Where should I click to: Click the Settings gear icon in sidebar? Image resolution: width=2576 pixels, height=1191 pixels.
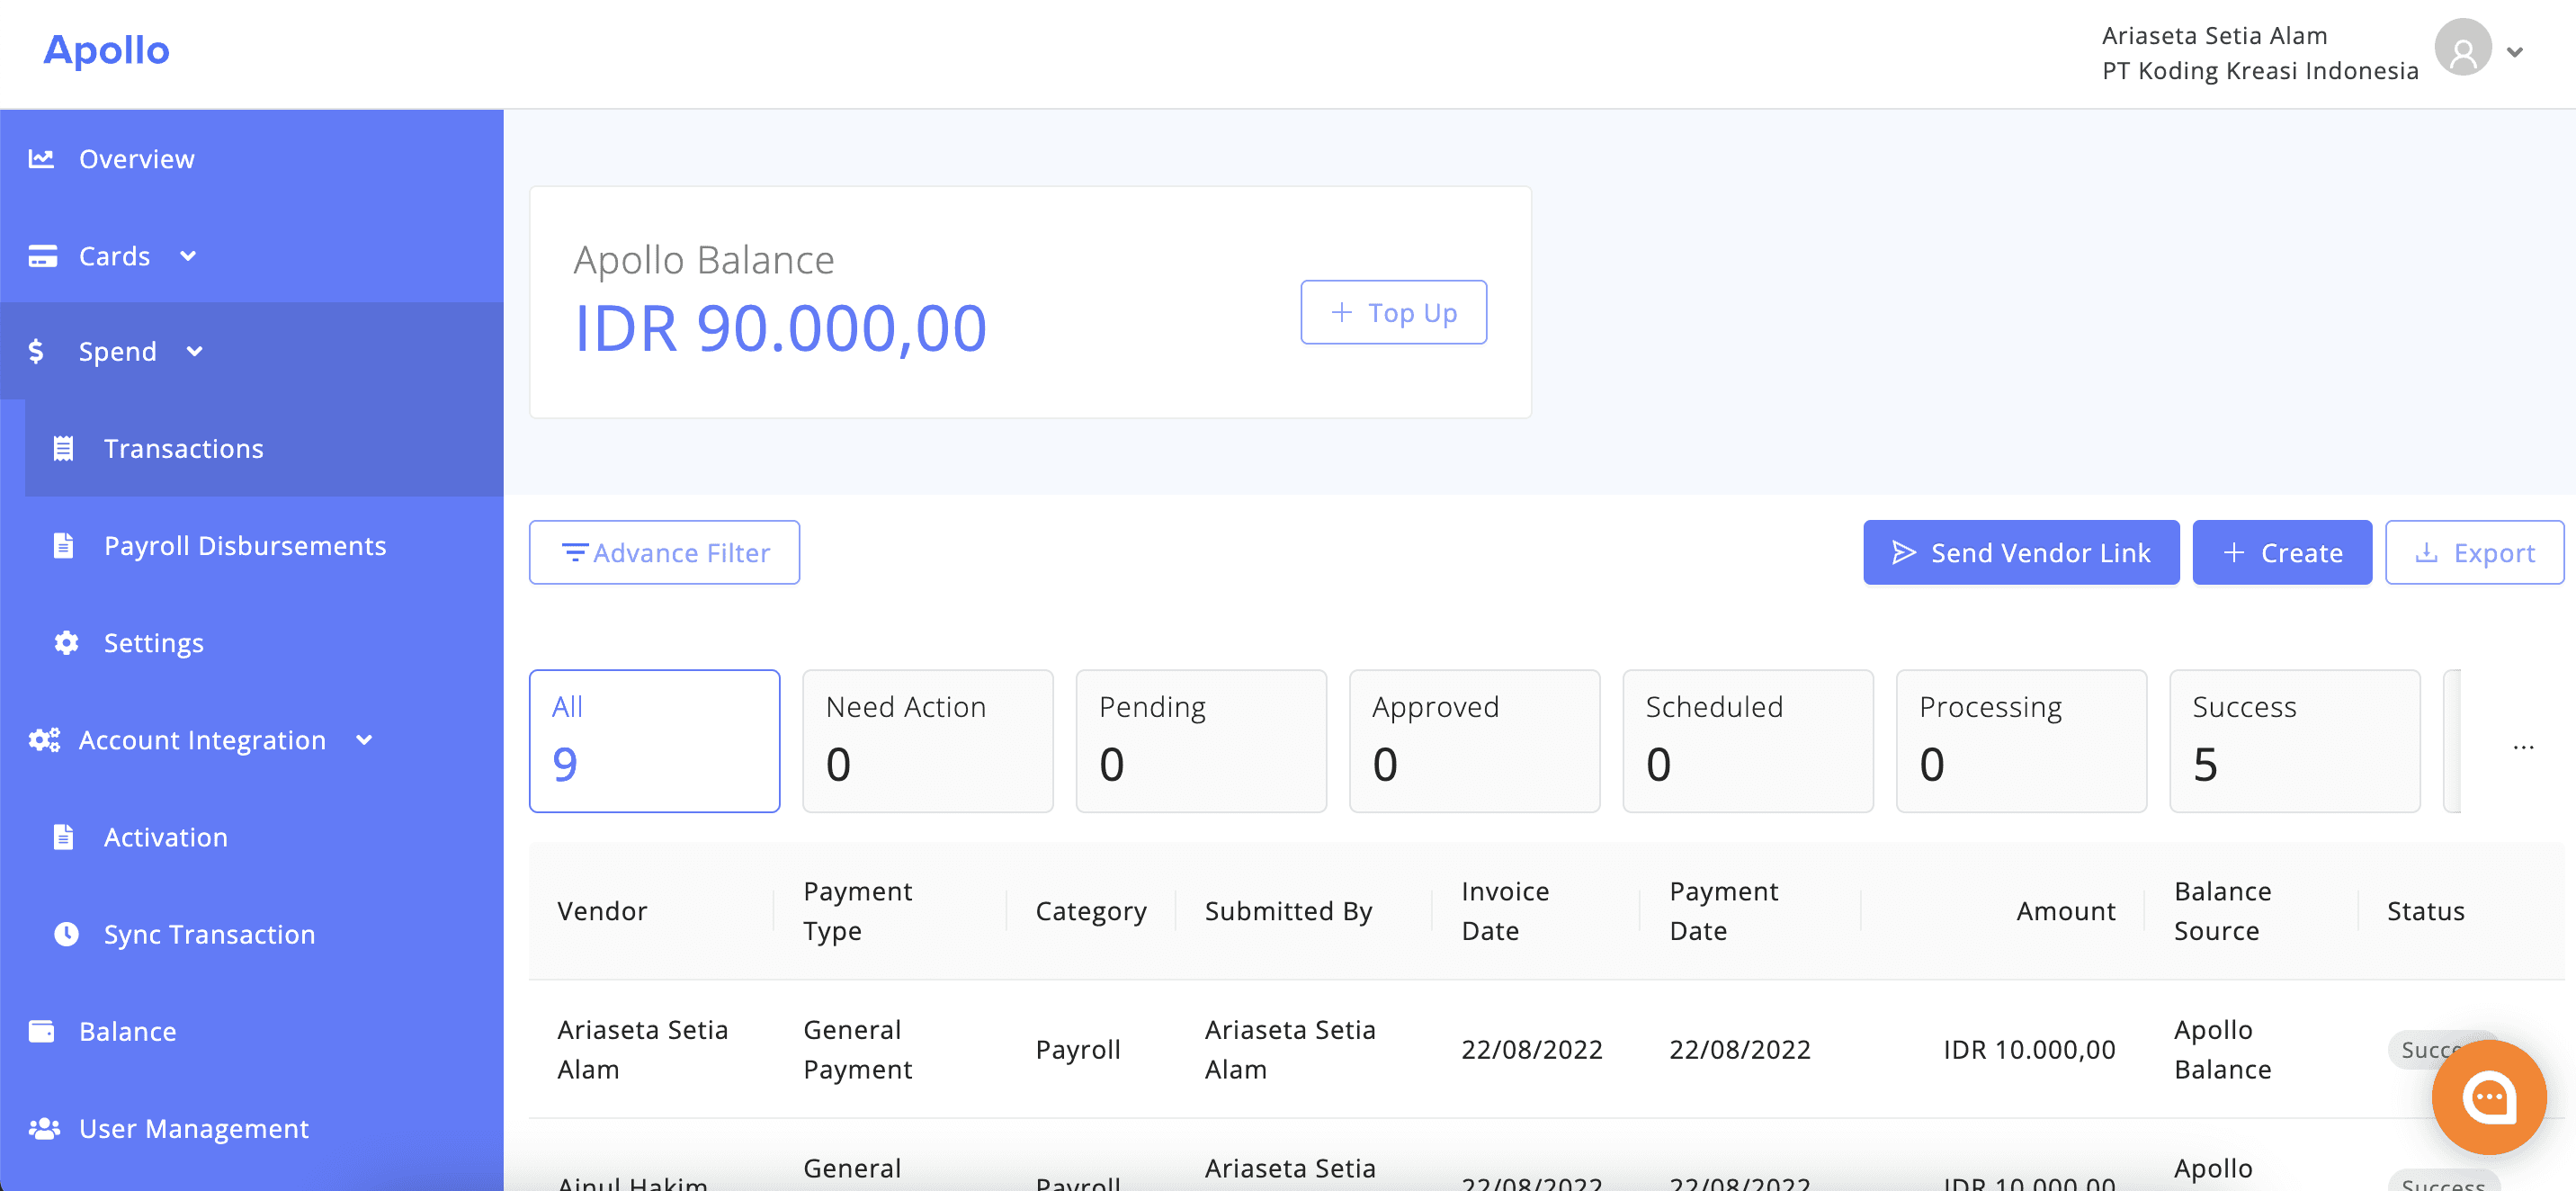[x=65, y=642]
